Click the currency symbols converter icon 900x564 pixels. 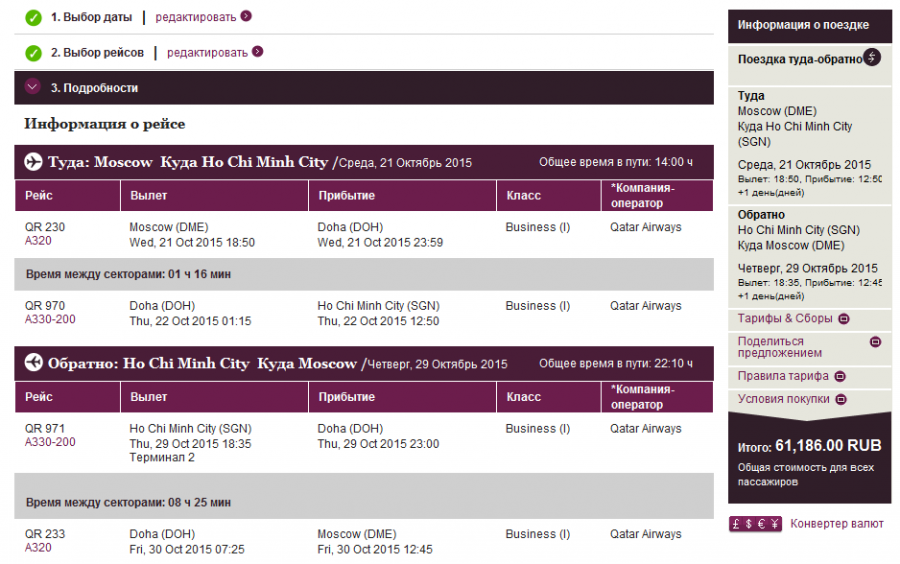[755, 524]
